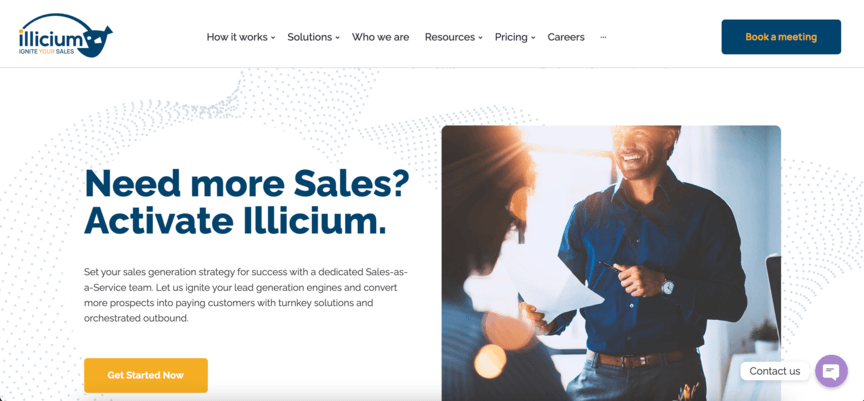864x401 pixels.
Task: Select Solutions in the navigation bar
Action: click(310, 37)
